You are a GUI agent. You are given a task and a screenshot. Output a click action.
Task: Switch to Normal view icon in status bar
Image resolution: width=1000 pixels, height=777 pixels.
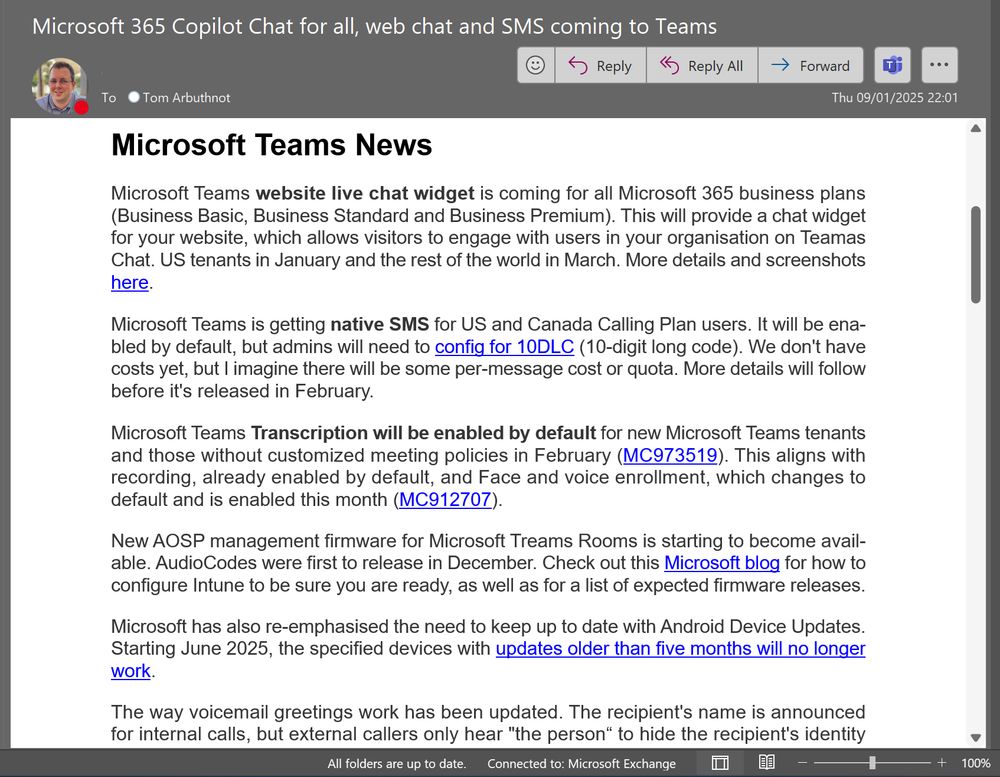tap(720, 763)
